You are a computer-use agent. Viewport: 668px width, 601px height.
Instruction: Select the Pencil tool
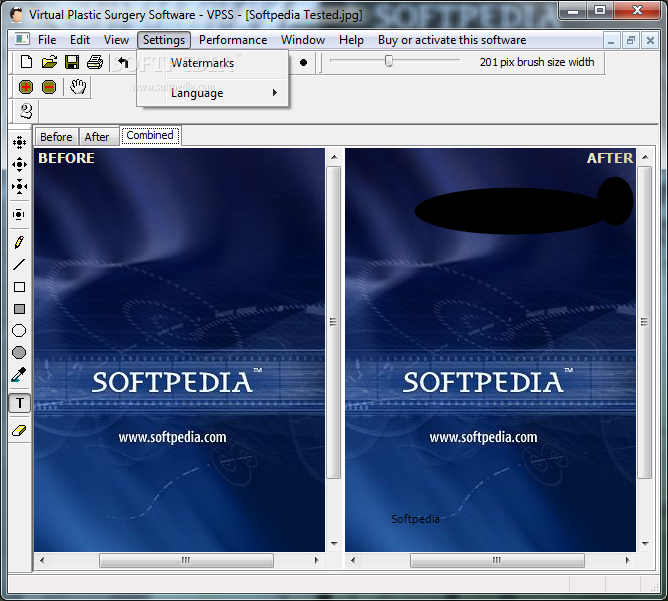pyautogui.click(x=19, y=242)
